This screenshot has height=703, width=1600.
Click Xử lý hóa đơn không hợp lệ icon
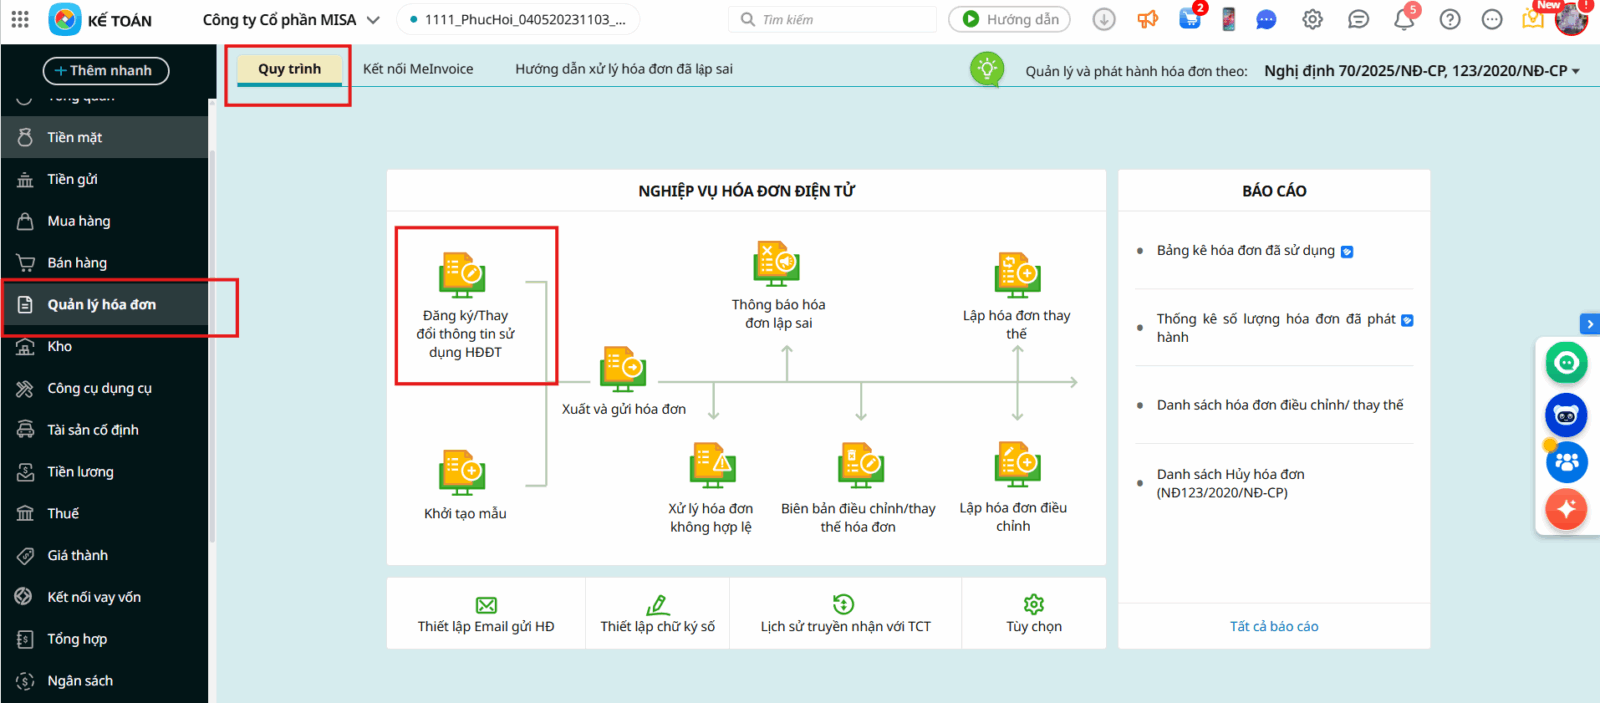[712, 466]
